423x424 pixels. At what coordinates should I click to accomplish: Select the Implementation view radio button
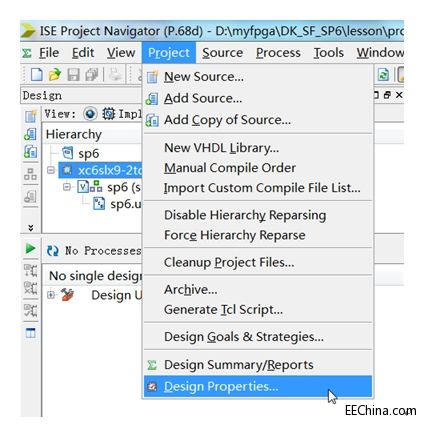[90, 114]
